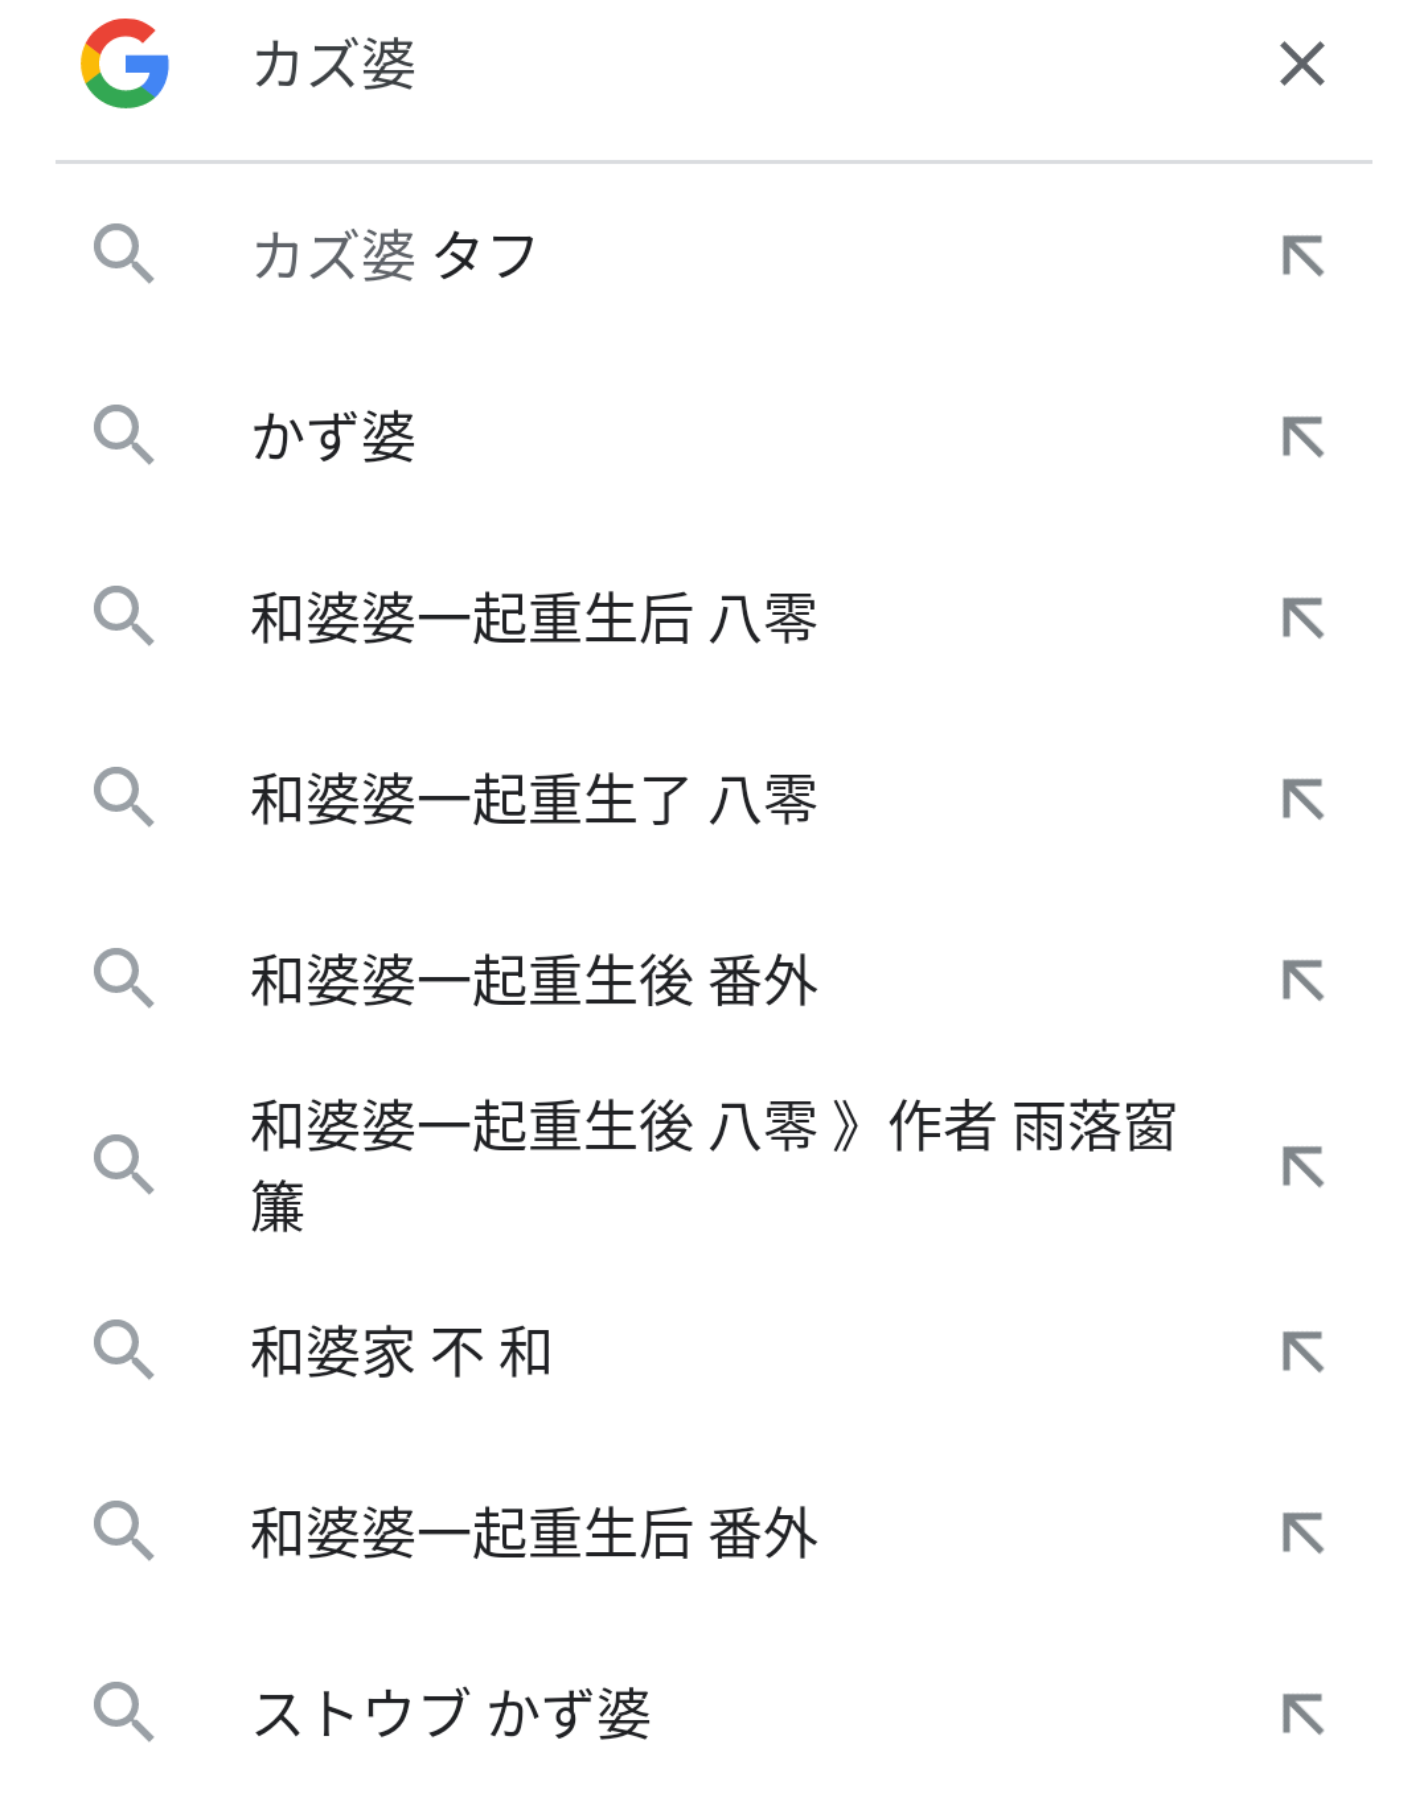Insert 雨落窗簾 suggestion with arrow icon
The image size is (1428, 1810).
[1302, 1166]
